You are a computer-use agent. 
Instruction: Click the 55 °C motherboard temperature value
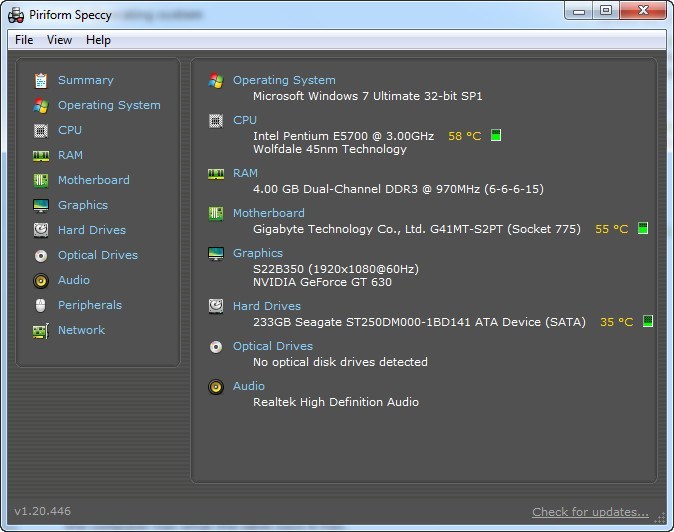pyautogui.click(x=611, y=229)
